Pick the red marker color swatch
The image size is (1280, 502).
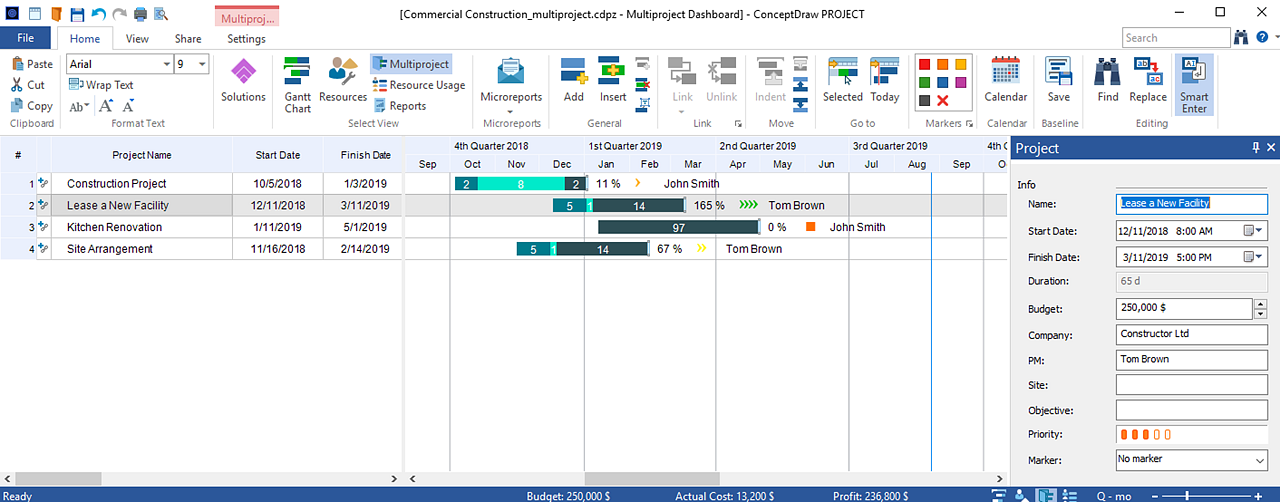pos(924,64)
